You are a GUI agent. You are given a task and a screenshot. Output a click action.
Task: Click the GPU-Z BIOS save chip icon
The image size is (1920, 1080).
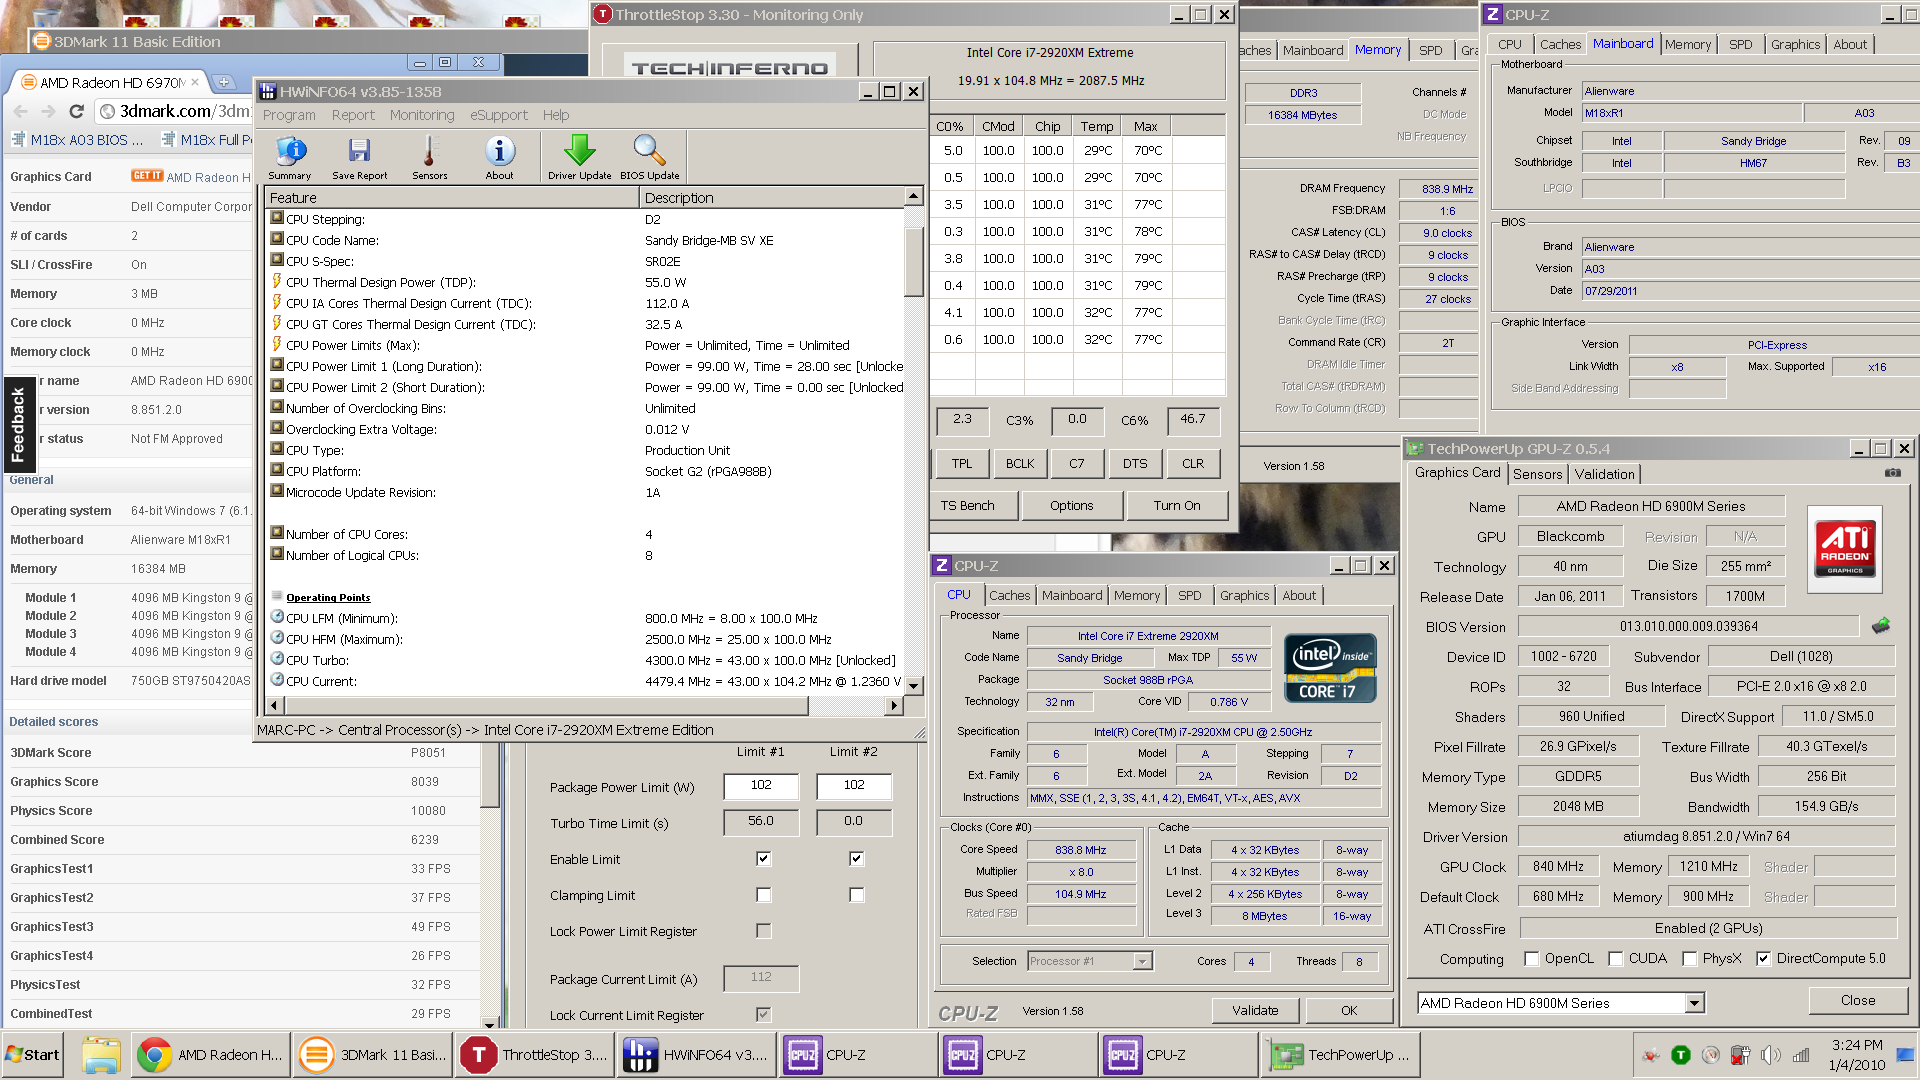(1881, 626)
